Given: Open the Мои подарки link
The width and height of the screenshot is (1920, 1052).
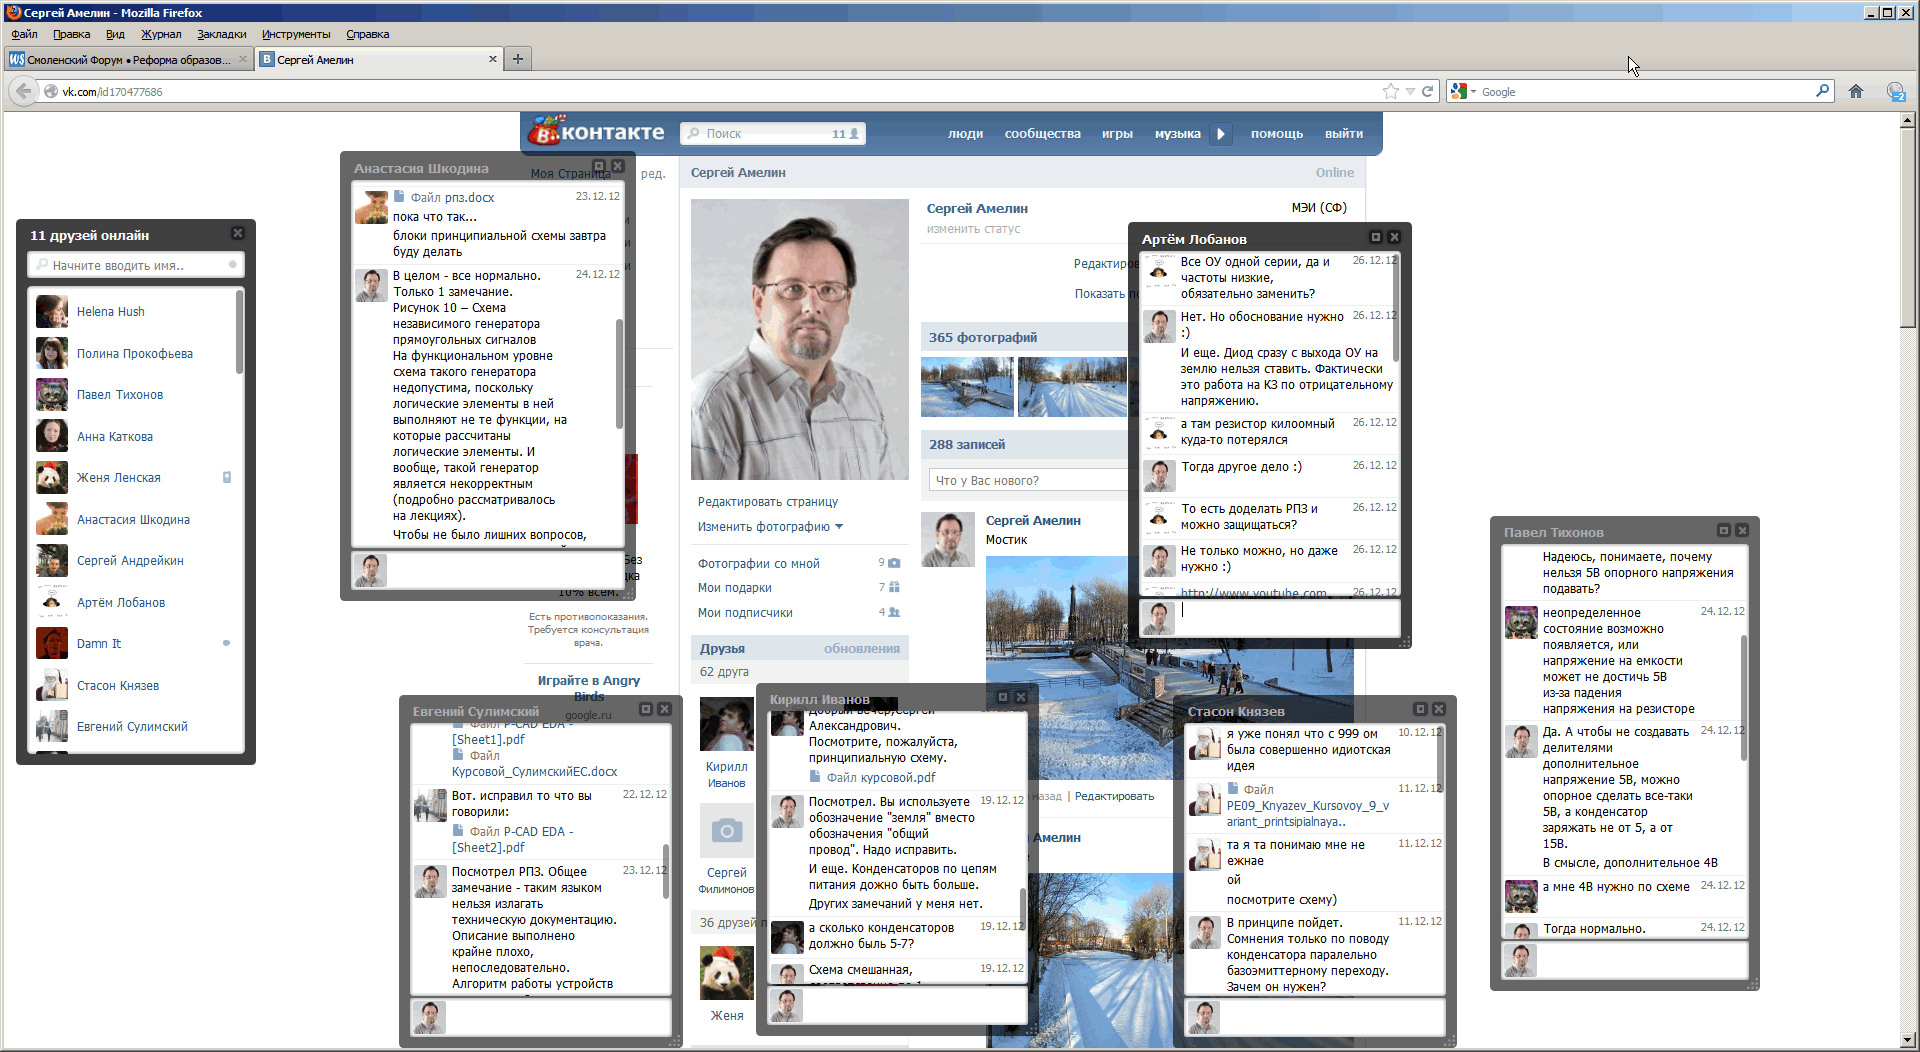Looking at the screenshot, I should [735, 587].
